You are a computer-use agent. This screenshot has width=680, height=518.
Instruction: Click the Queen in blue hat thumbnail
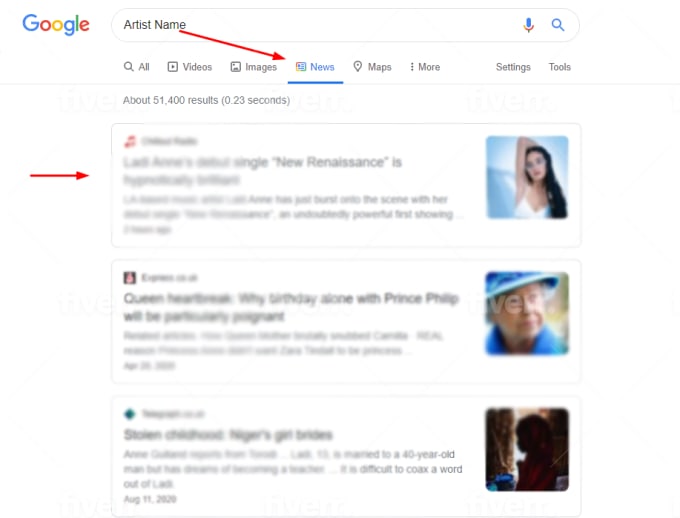point(527,313)
